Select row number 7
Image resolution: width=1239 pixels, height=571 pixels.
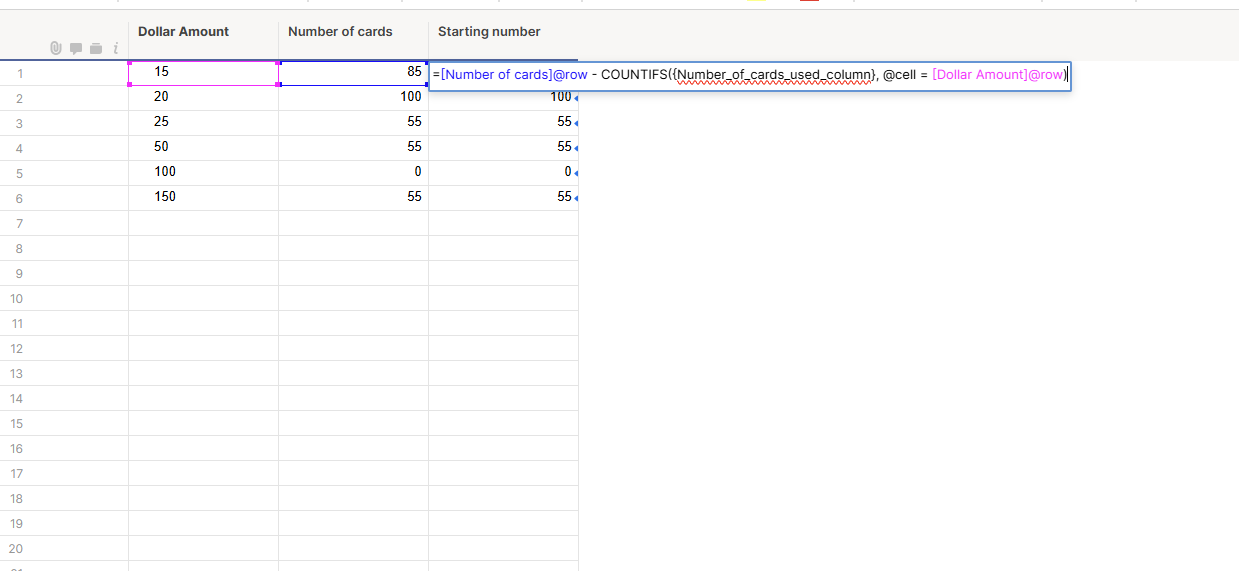tap(20, 223)
